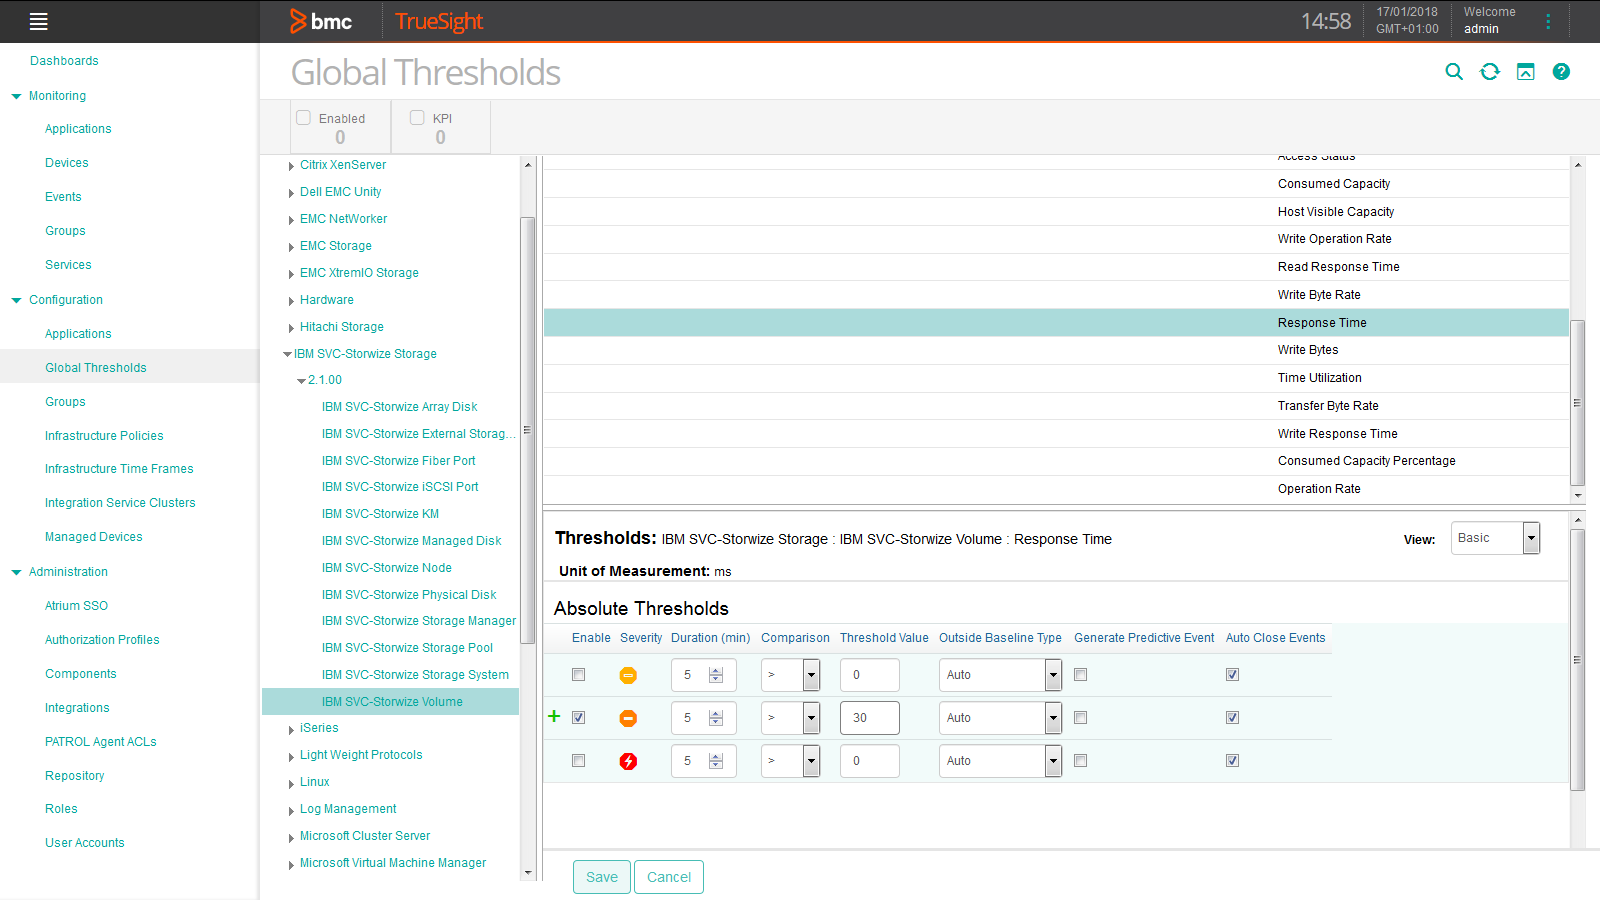Image resolution: width=1600 pixels, height=900 pixels.
Task: Click the red critical severity icon in last row
Action: click(x=628, y=760)
